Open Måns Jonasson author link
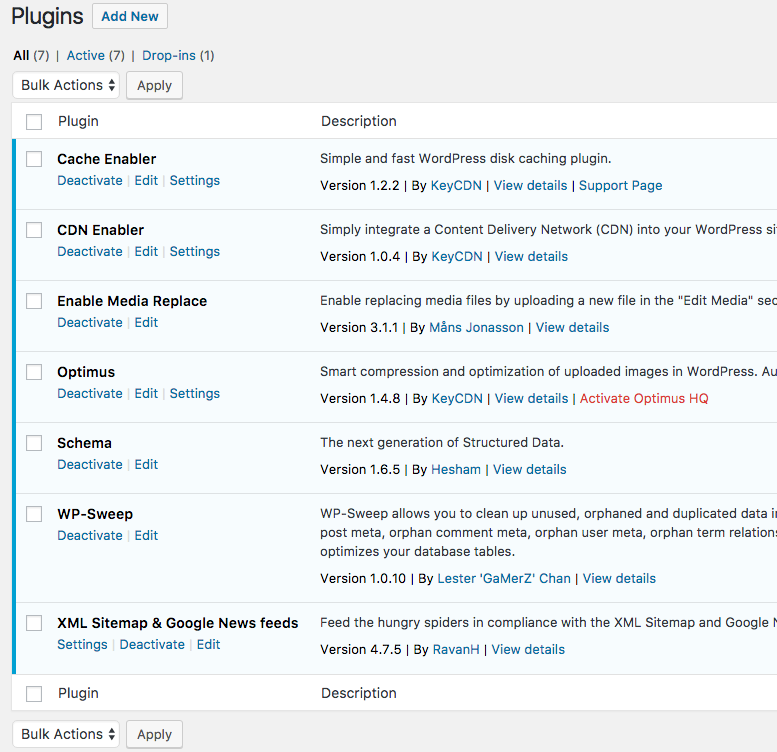The width and height of the screenshot is (777, 752). coord(476,327)
